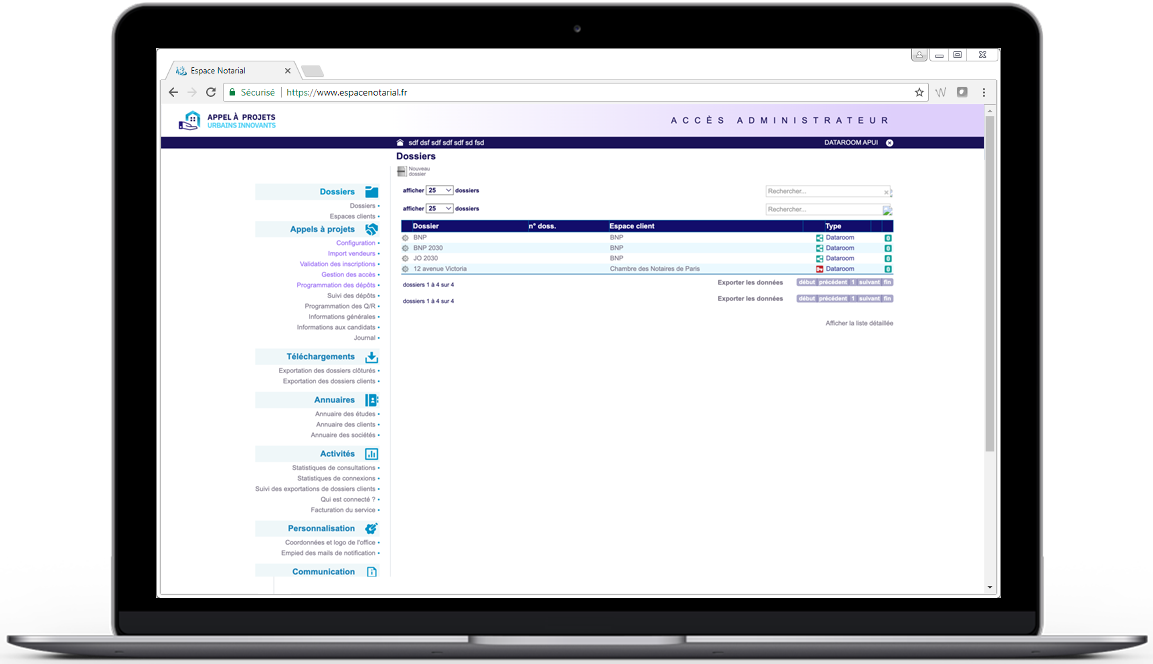
Task: Bookmark page with the star icon
Action: point(919,92)
